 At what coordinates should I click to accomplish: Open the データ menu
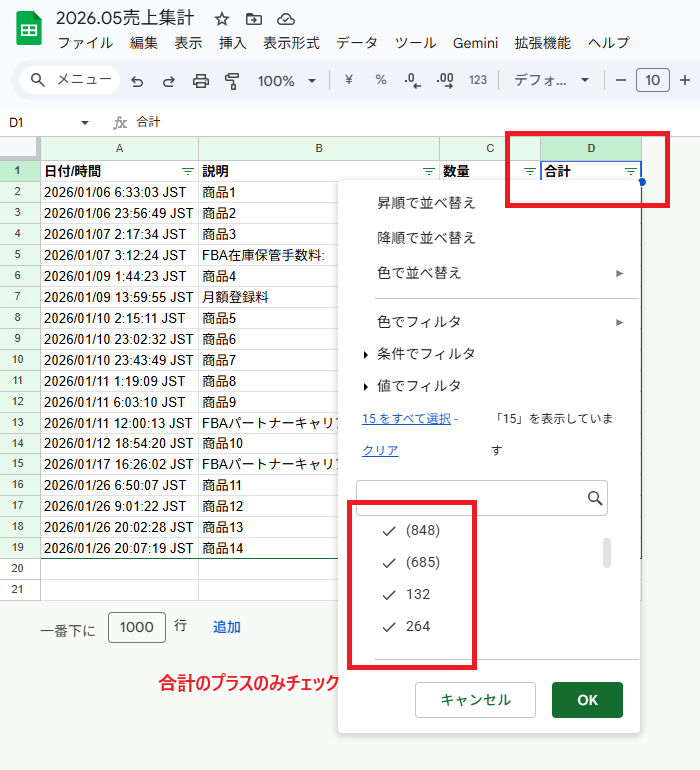(357, 43)
